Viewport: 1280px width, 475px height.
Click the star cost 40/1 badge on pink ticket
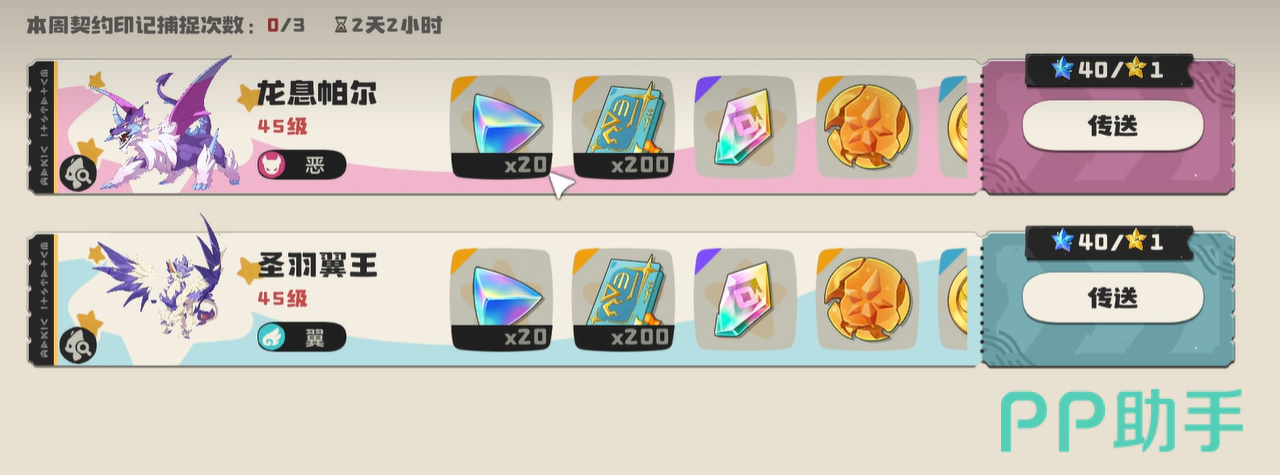click(1109, 70)
